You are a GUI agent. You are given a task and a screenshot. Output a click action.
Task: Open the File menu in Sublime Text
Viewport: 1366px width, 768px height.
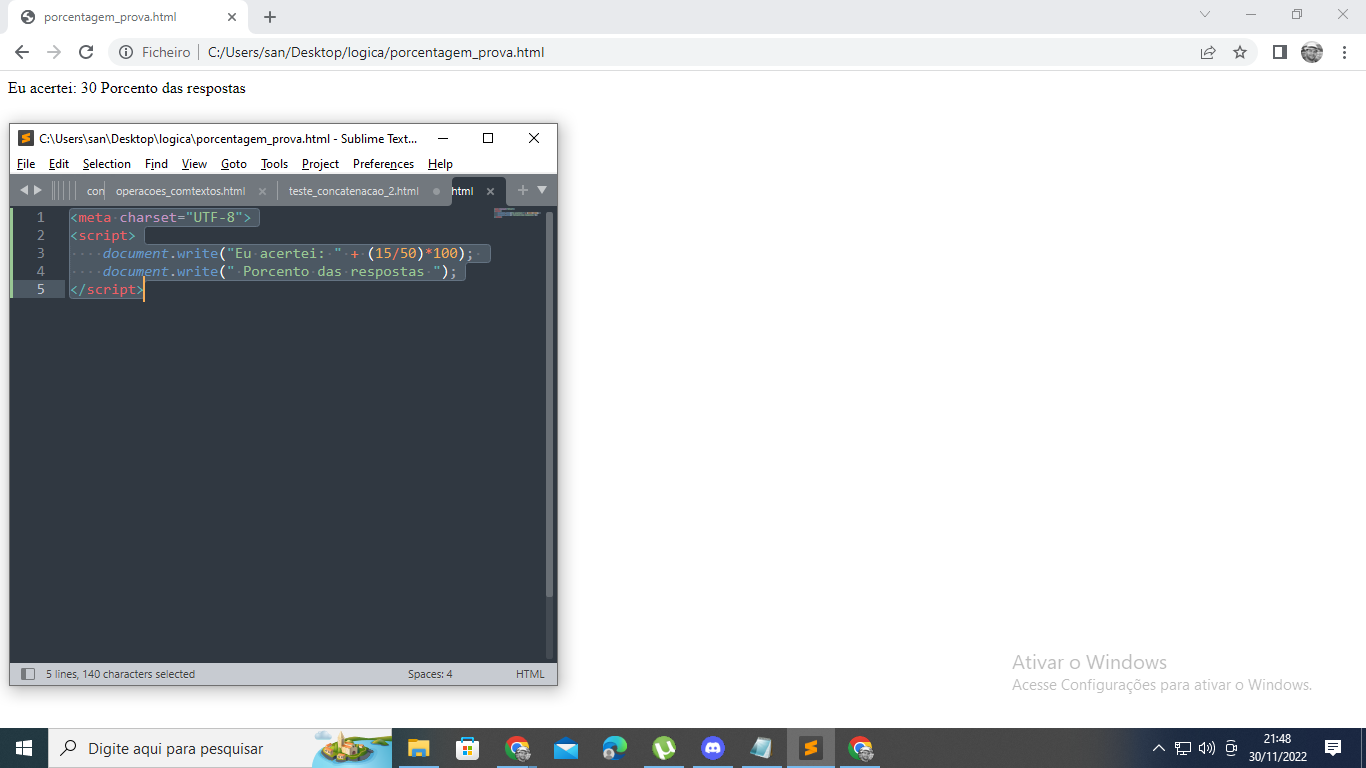point(26,164)
